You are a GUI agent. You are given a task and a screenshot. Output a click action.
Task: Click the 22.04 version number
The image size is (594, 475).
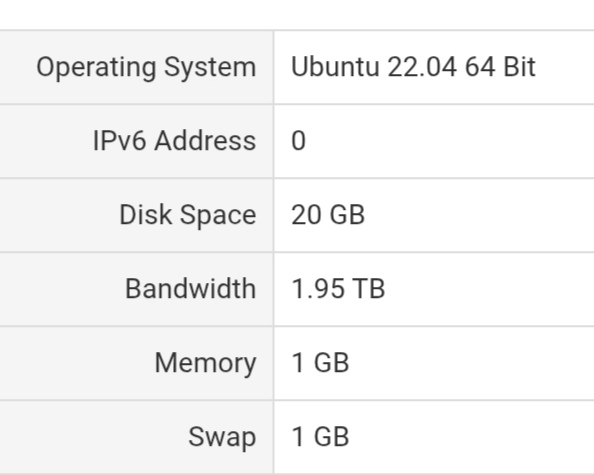point(422,67)
